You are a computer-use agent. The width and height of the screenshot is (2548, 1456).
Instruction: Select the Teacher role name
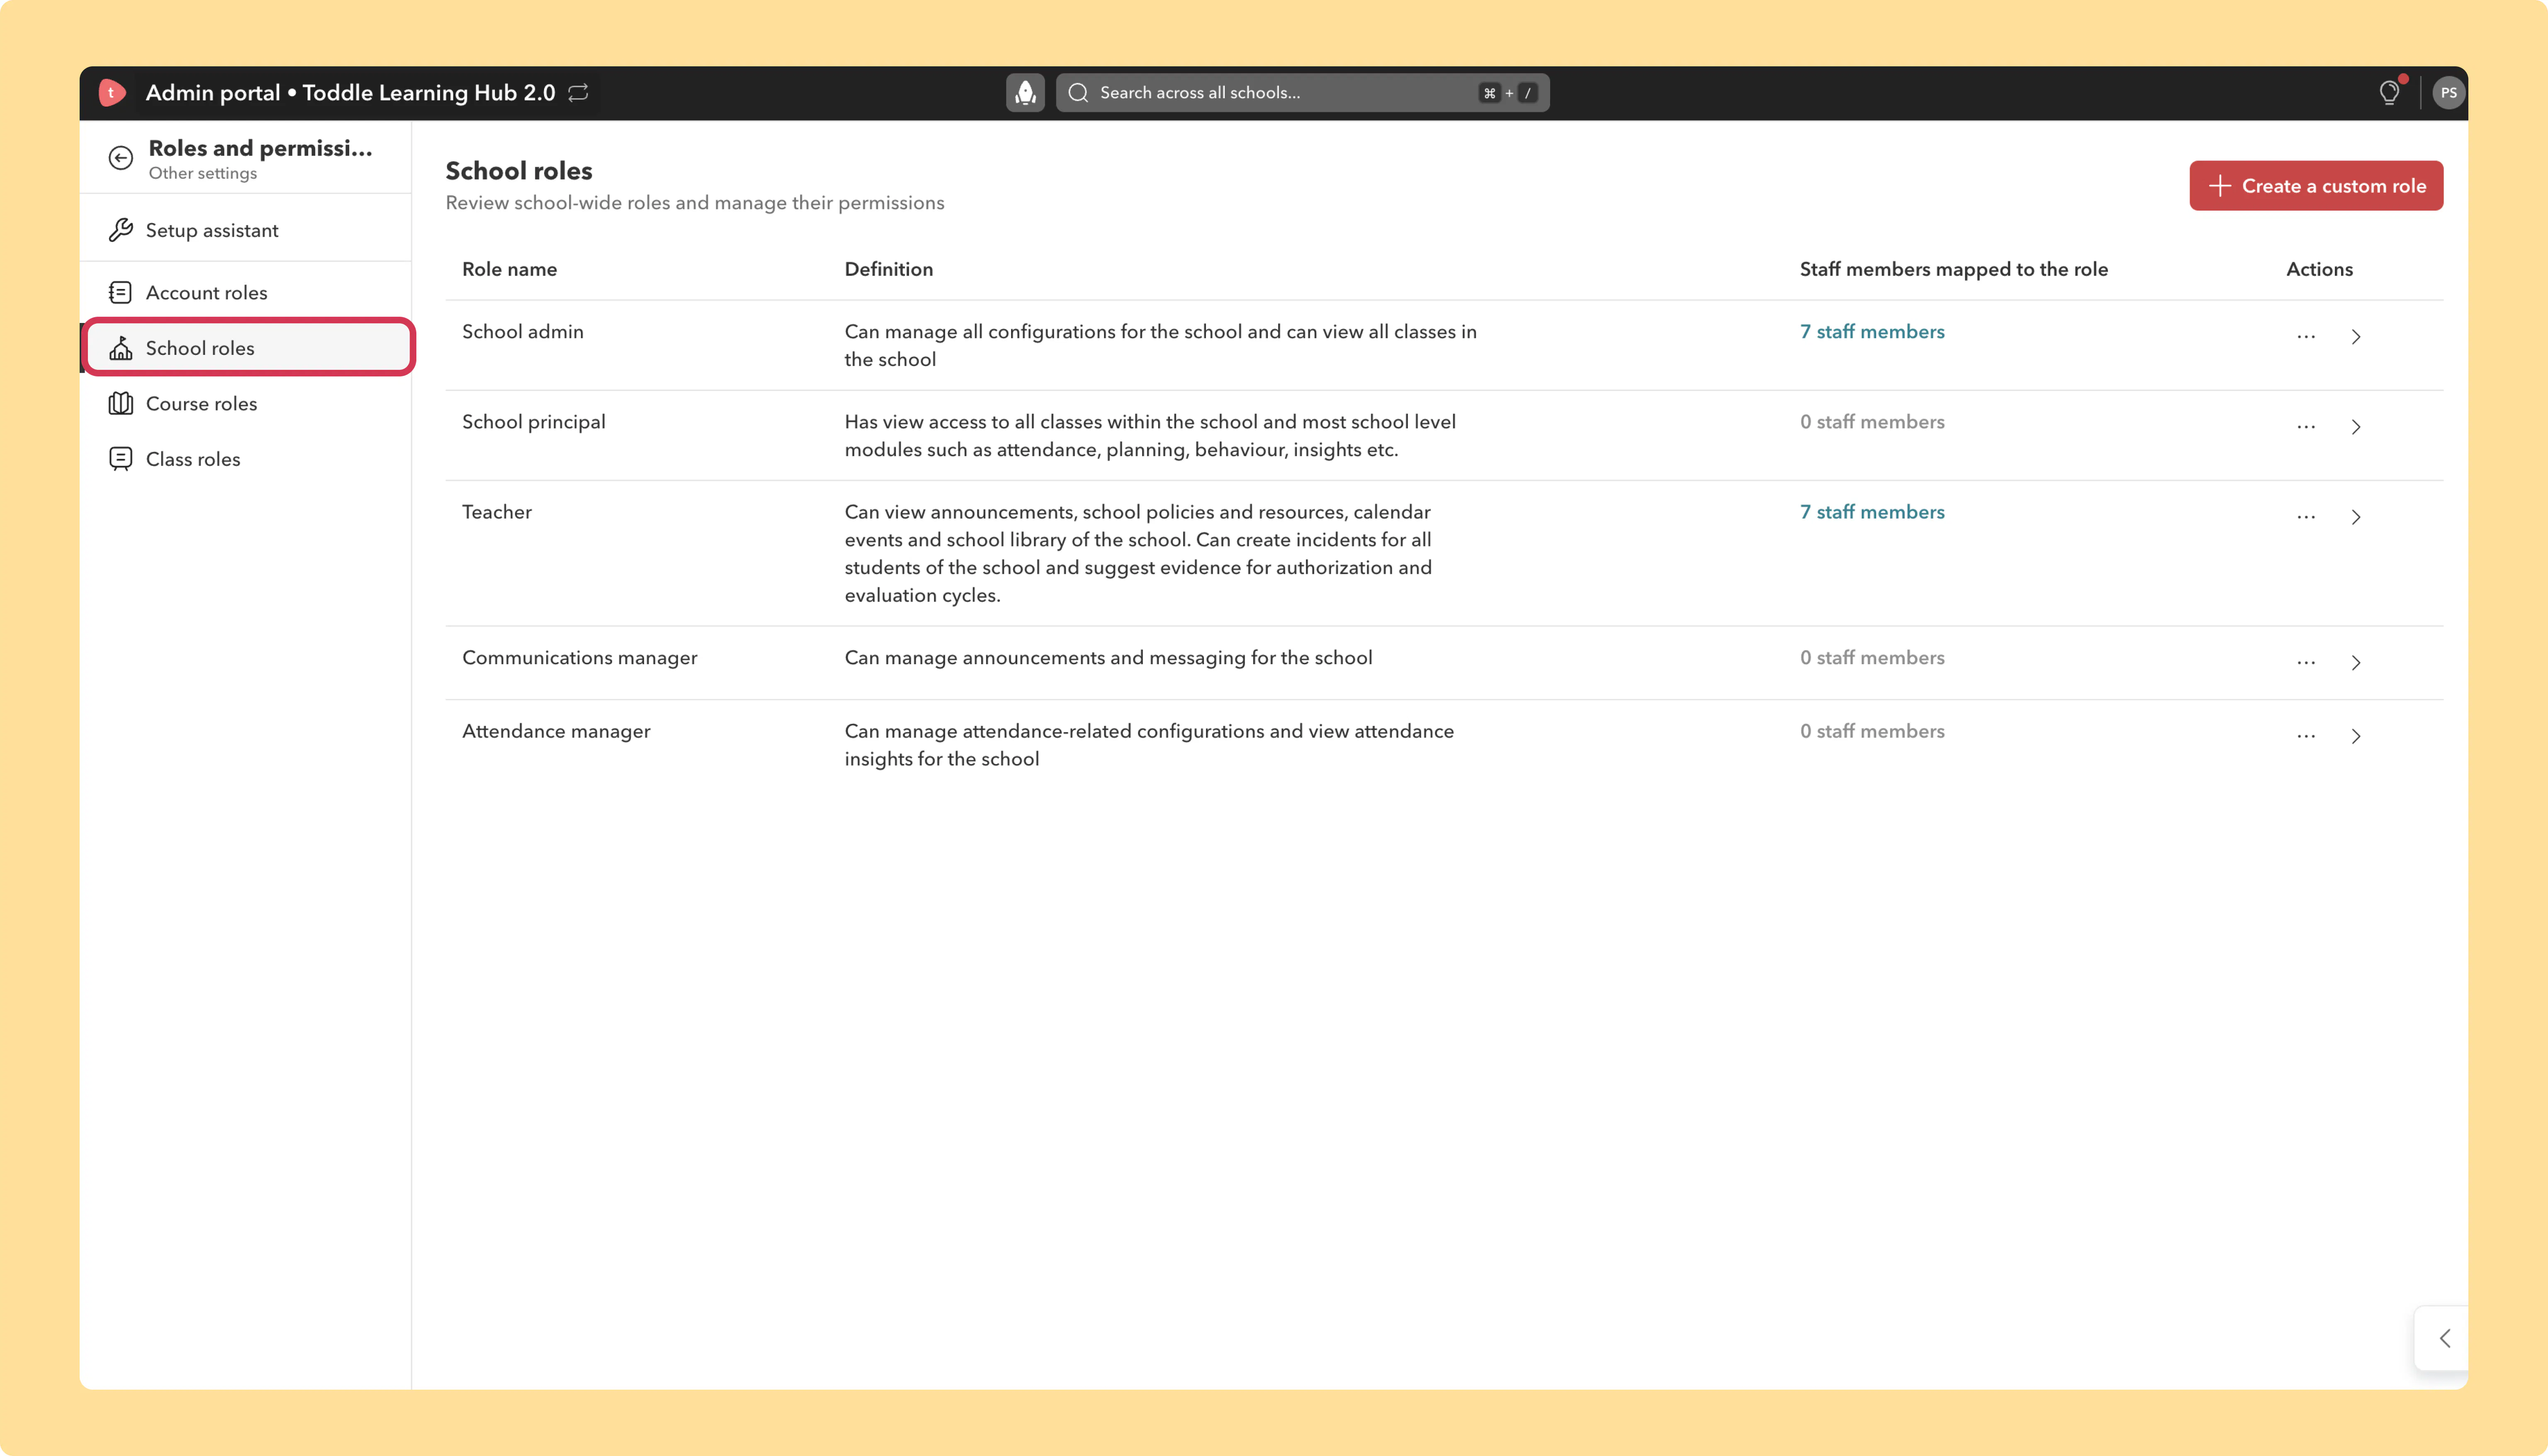[497, 512]
